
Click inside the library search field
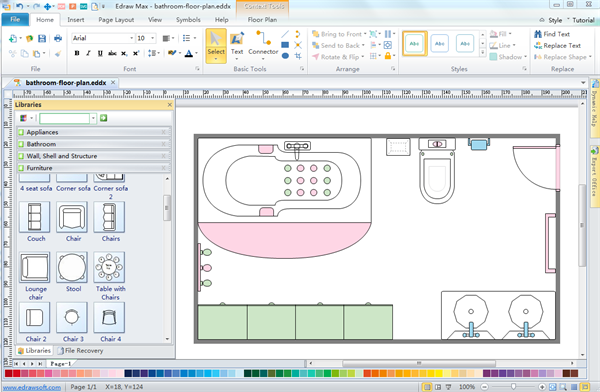coord(65,118)
